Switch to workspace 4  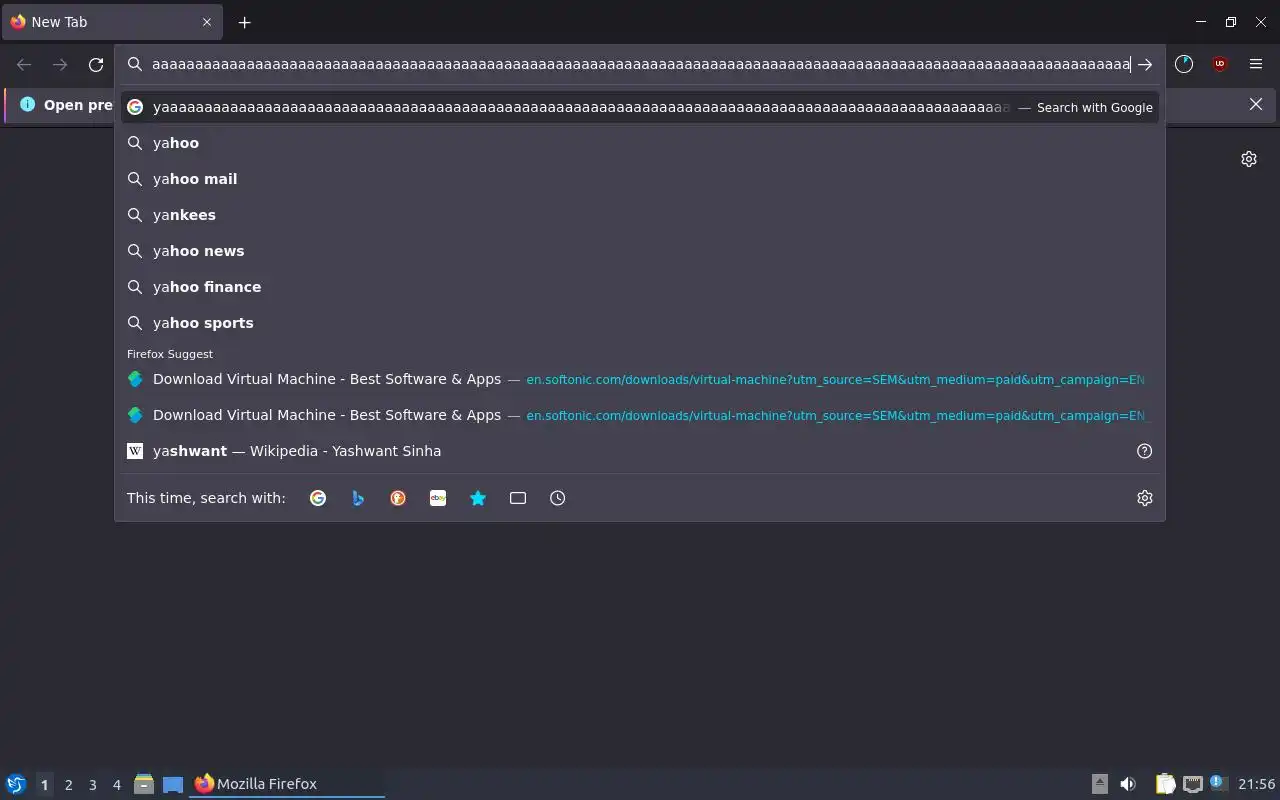click(116, 785)
